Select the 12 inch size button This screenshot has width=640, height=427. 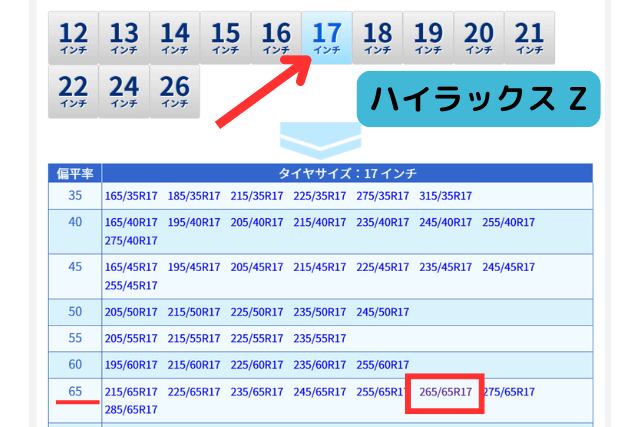point(73,38)
